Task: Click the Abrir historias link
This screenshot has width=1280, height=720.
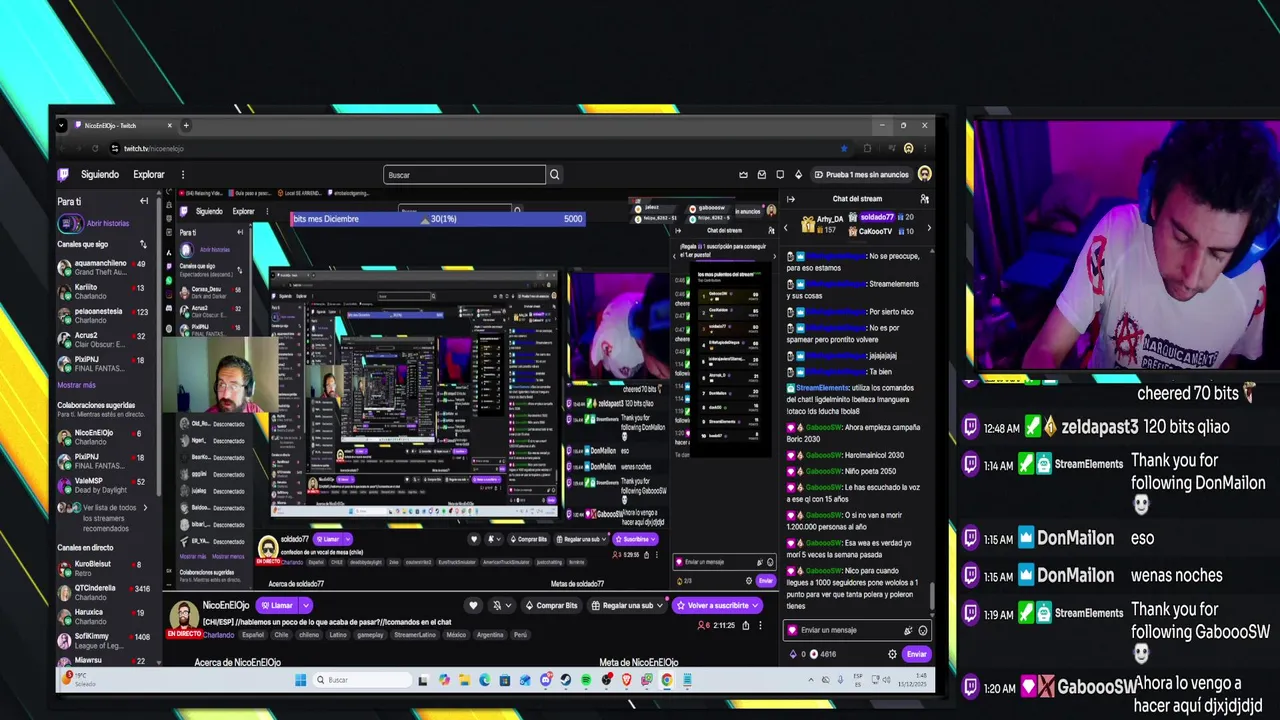Action: (x=107, y=223)
